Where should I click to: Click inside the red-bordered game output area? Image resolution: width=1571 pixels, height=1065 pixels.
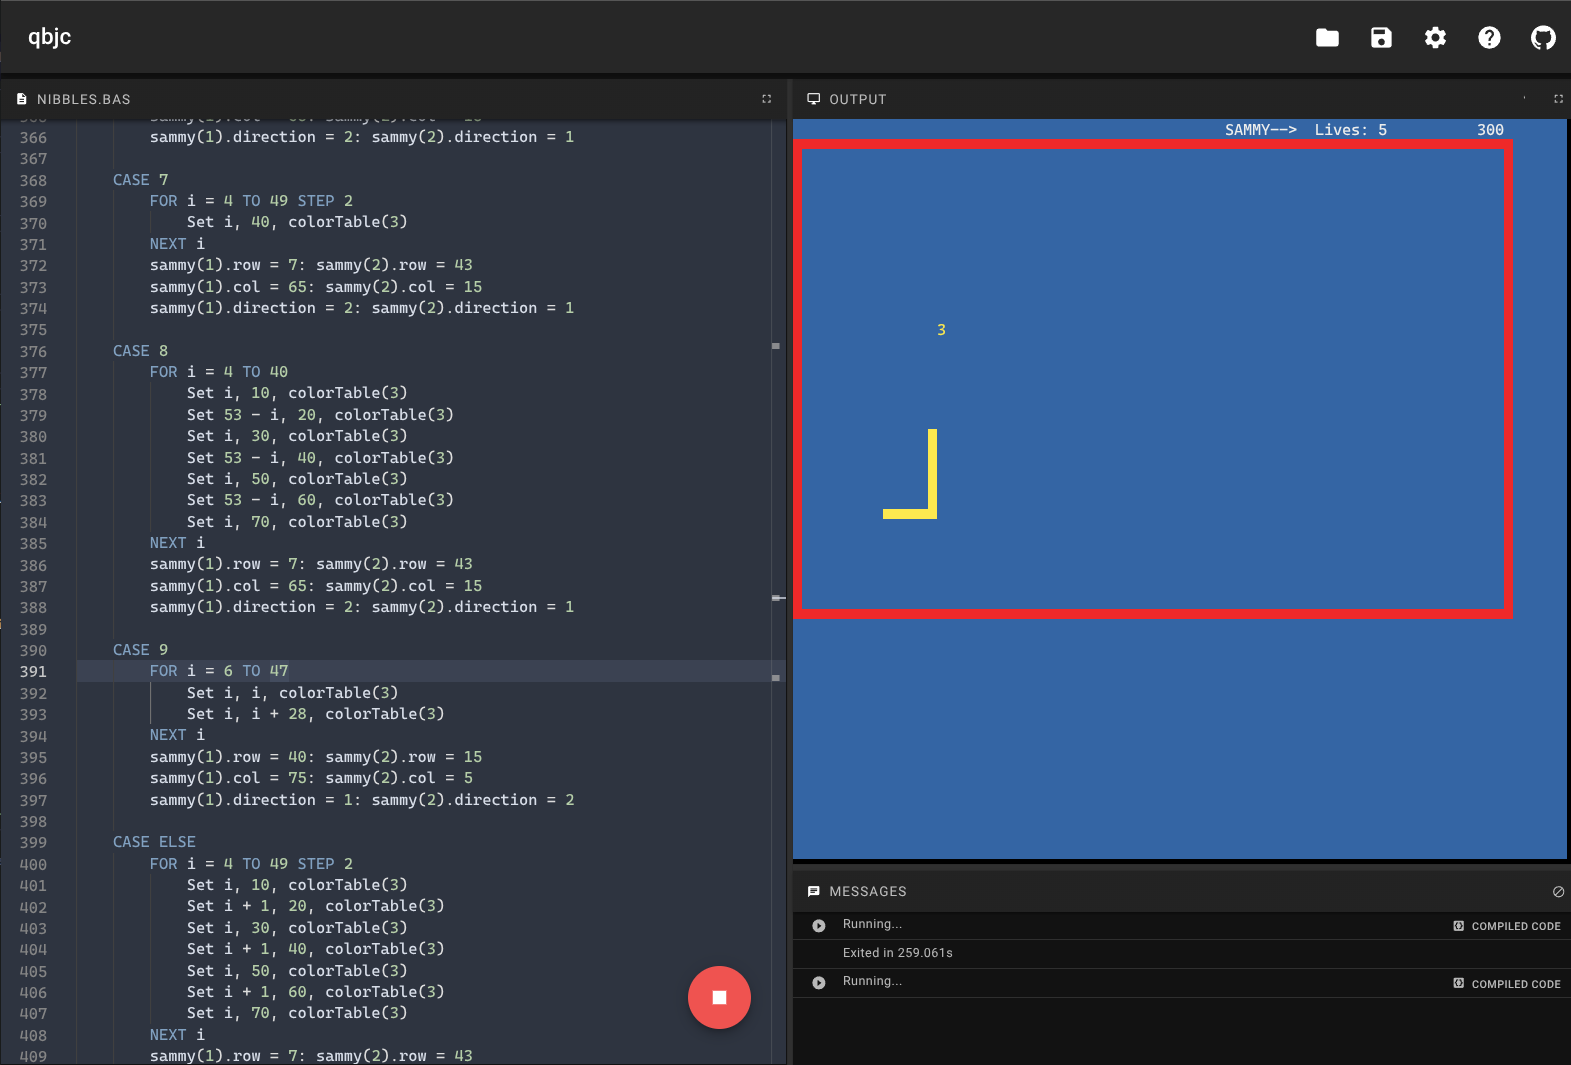(x=1152, y=380)
